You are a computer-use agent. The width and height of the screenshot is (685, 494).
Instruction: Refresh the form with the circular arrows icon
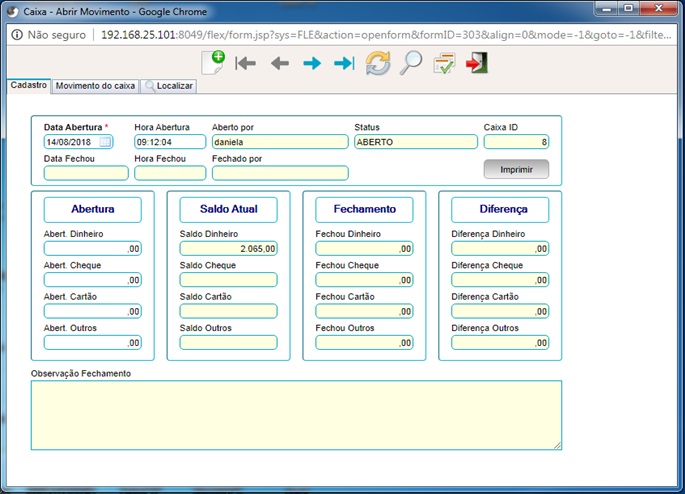(x=378, y=63)
